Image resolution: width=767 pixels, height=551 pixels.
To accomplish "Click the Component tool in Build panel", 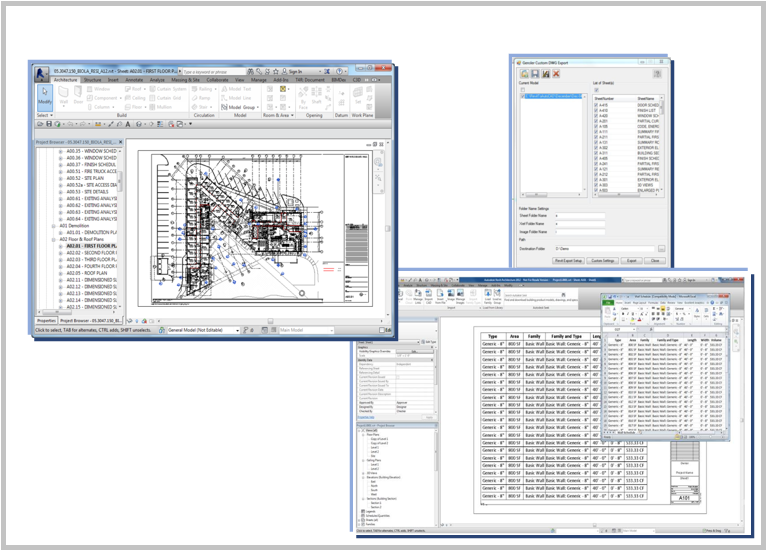I will pyautogui.click(x=103, y=98).
